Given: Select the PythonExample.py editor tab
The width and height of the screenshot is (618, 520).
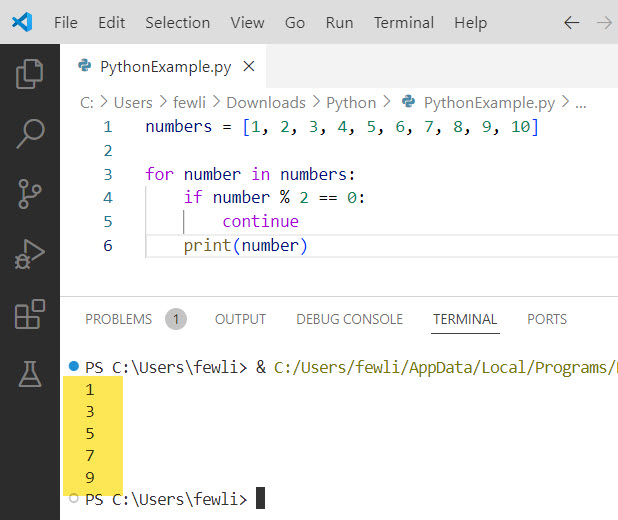Looking at the screenshot, I should tap(163, 66).
